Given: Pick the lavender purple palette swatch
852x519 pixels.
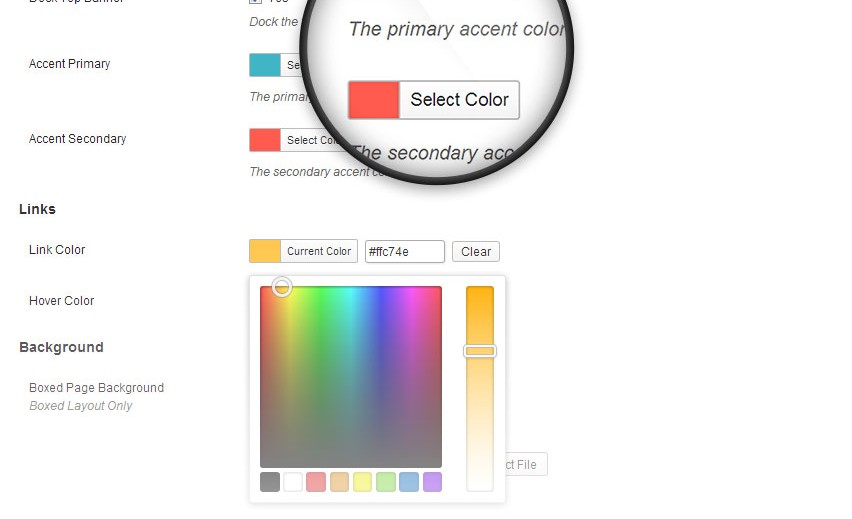Looking at the screenshot, I should click(432, 482).
